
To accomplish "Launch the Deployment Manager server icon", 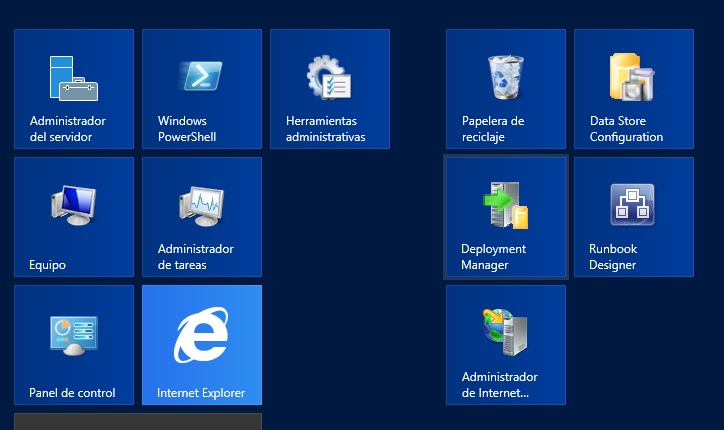I will pos(505,205).
